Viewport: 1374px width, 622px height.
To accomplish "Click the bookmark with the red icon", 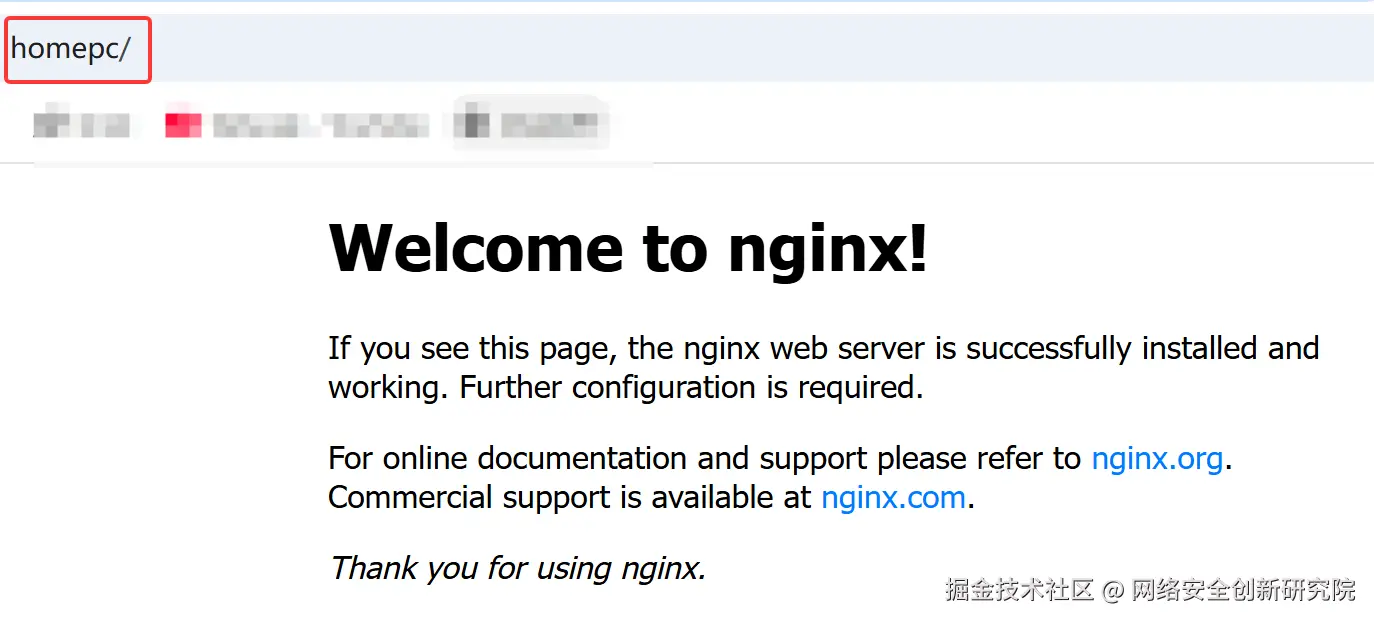I will point(297,125).
